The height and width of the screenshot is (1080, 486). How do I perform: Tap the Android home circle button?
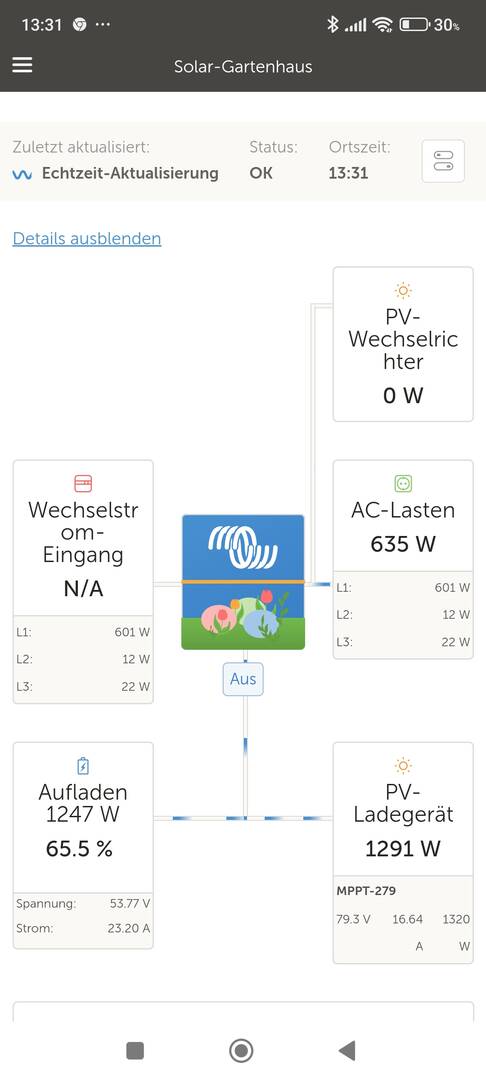(241, 1050)
